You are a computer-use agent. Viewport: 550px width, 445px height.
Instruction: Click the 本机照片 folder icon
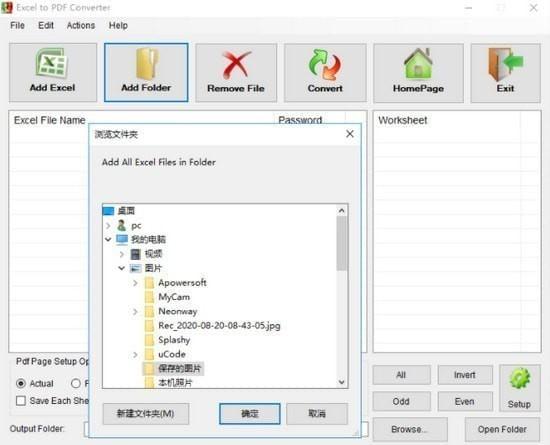(x=149, y=382)
